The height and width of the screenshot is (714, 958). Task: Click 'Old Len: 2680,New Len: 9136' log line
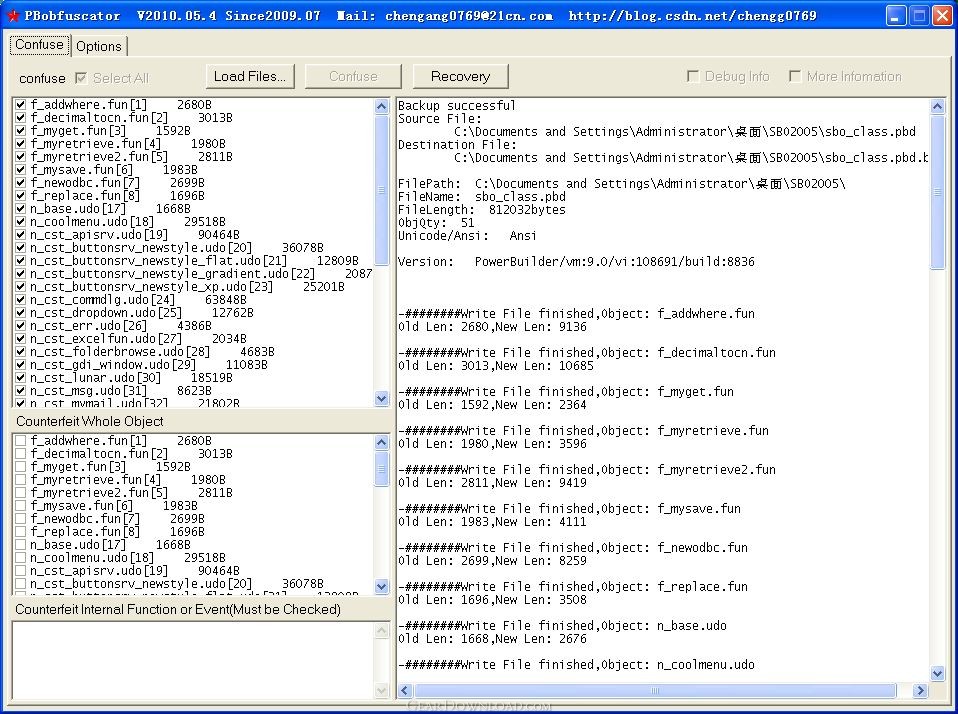(x=492, y=327)
